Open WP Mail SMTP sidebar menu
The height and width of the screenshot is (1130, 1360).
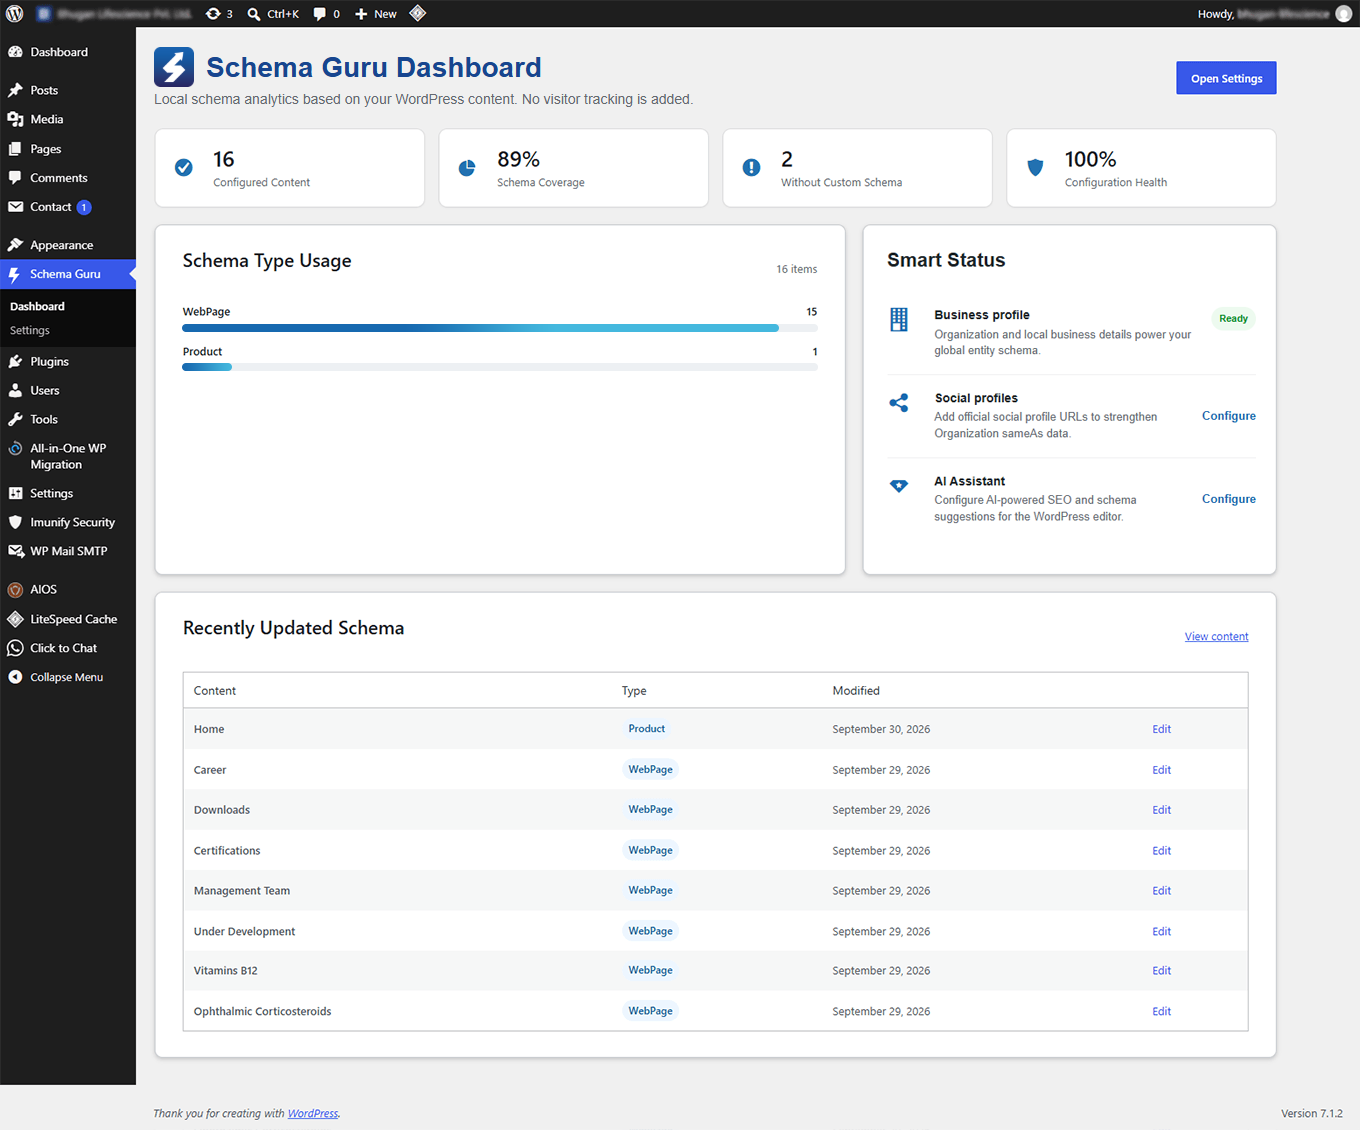coord(68,551)
